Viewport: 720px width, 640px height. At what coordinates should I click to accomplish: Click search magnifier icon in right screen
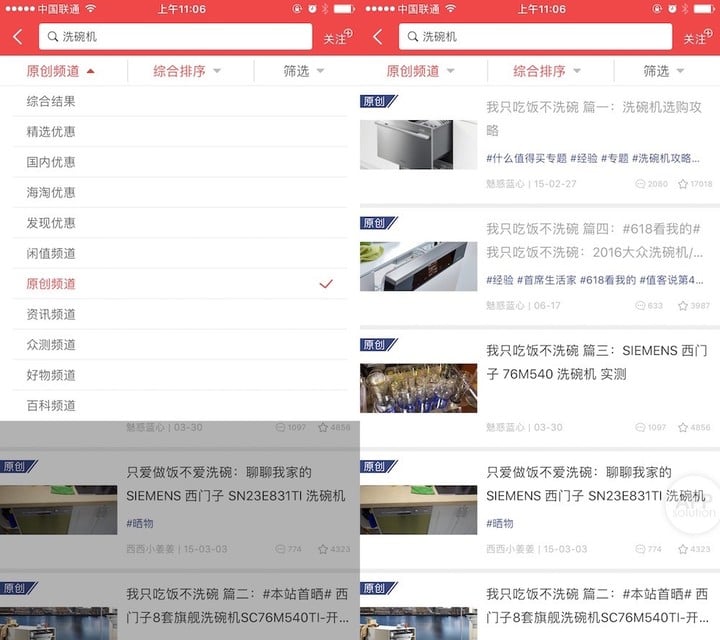[413, 37]
